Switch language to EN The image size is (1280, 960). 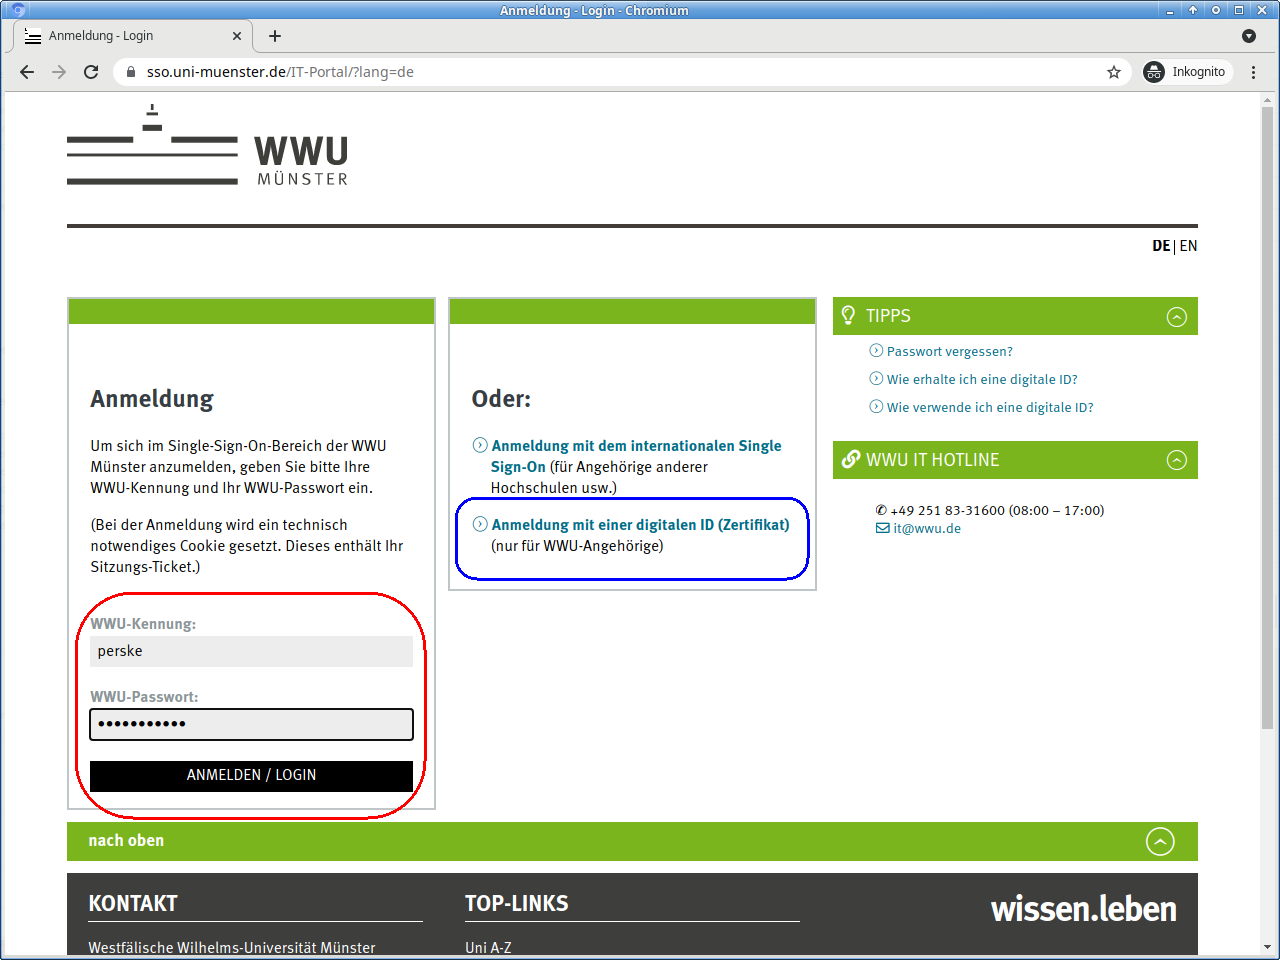pyautogui.click(x=1188, y=246)
